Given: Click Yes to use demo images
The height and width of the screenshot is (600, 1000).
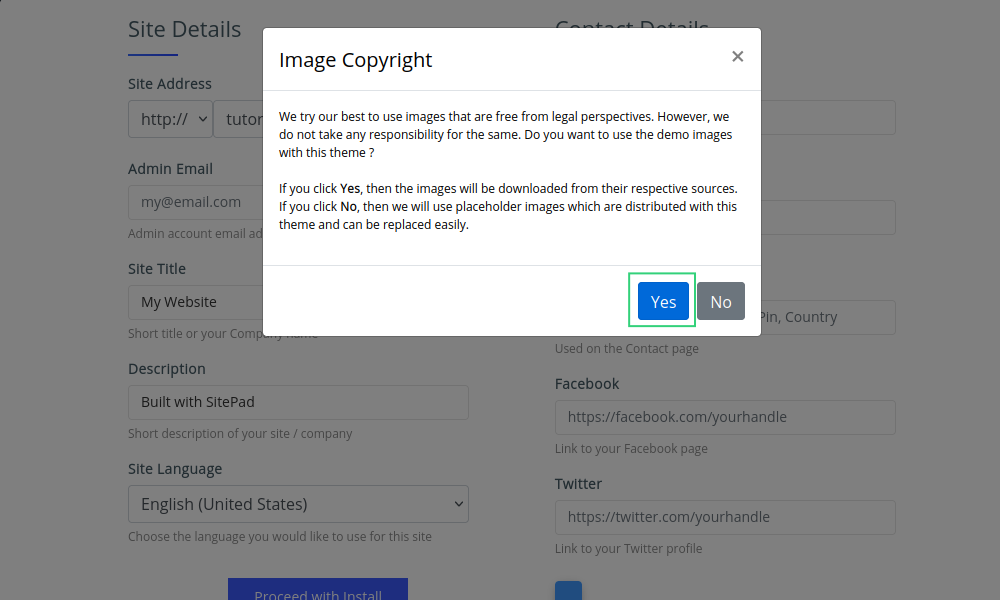Looking at the screenshot, I should [663, 301].
